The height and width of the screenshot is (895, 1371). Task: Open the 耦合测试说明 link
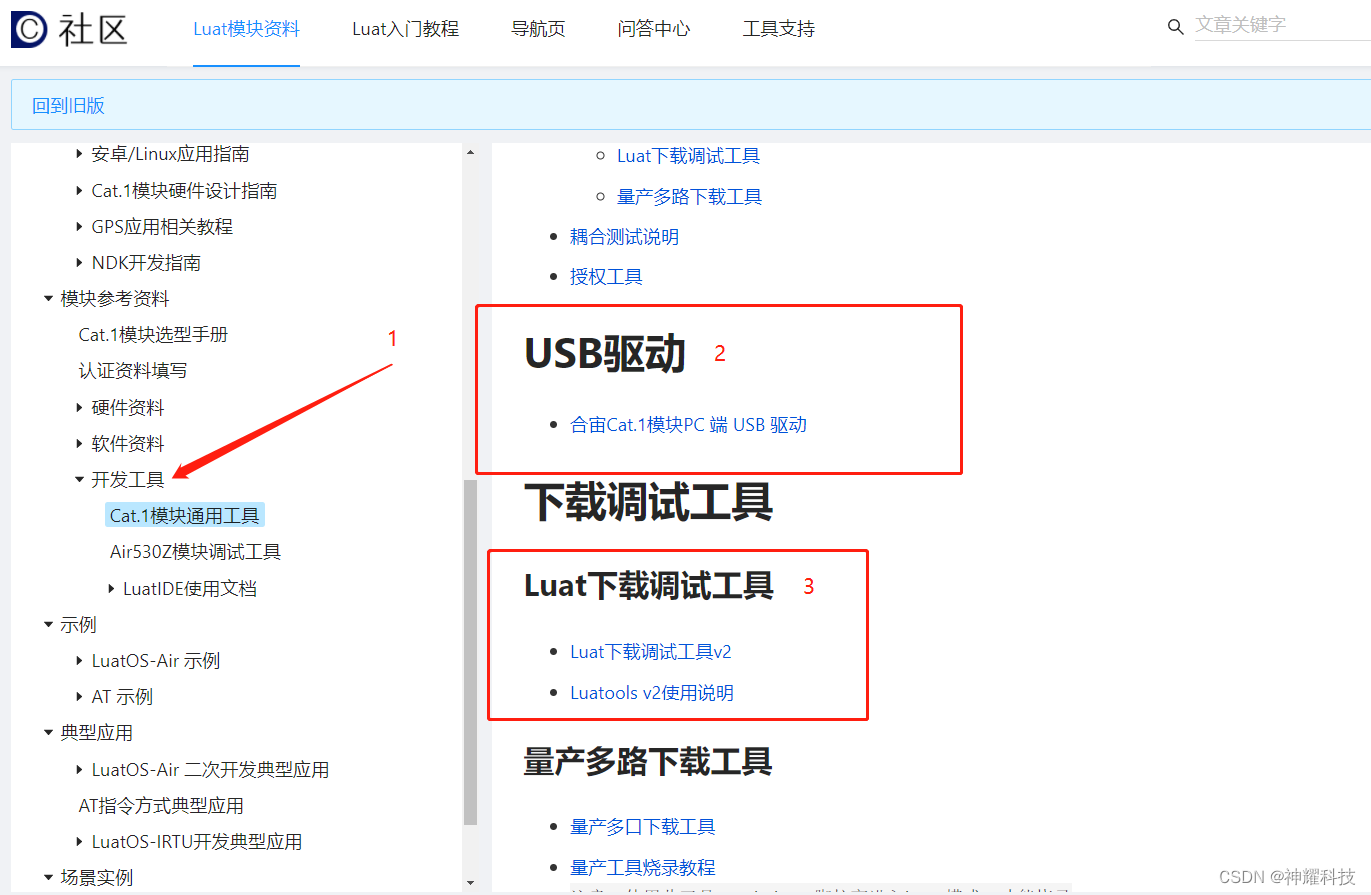624,237
